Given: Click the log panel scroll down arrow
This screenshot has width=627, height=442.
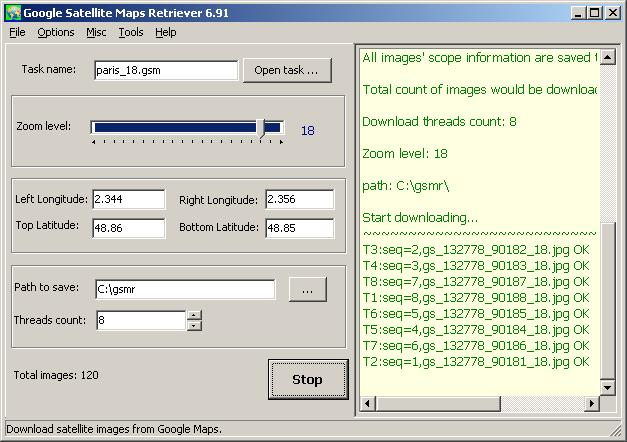Looking at the screenshot, I should click(607, 387).
